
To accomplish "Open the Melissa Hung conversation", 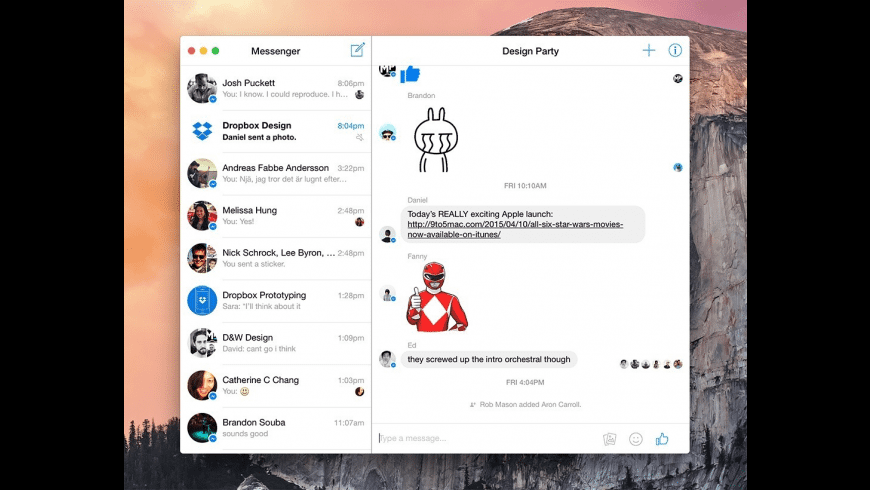I will (x=276, y=216).
